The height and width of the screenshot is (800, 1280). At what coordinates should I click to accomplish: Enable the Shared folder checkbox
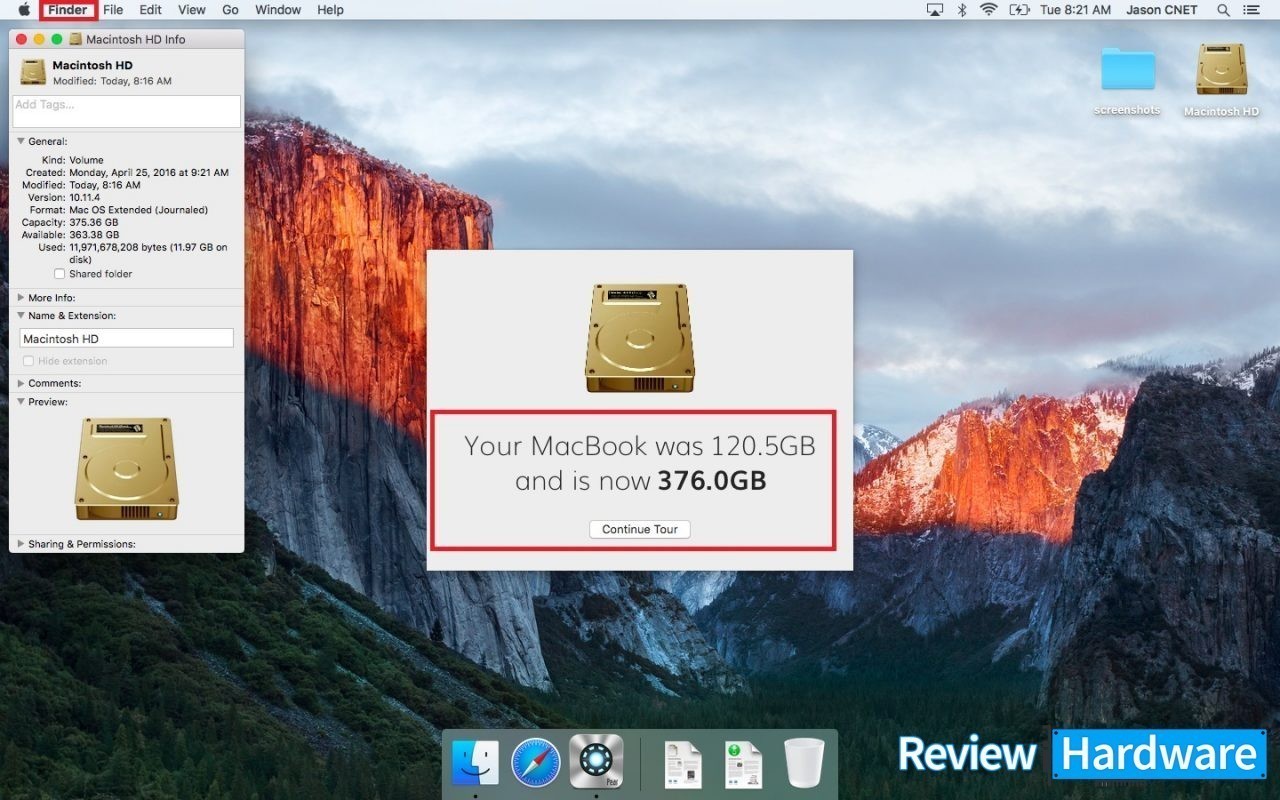[59, 274]
